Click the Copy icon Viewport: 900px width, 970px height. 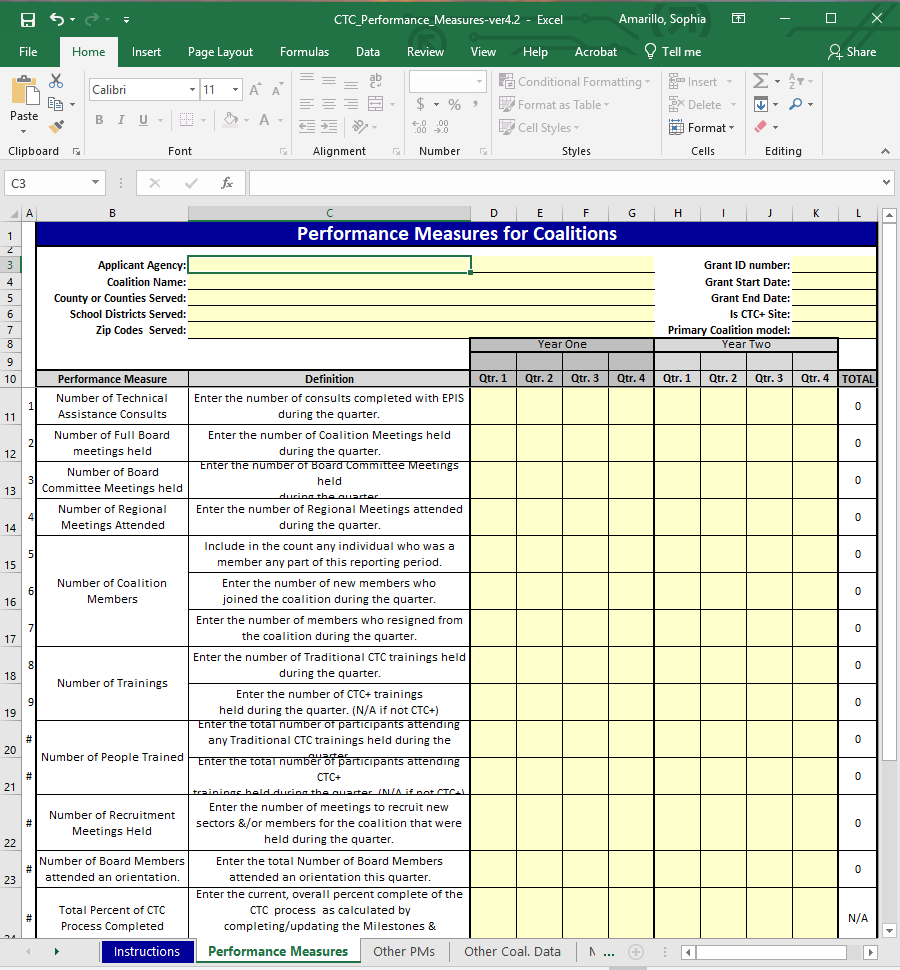tap(56, 105)
